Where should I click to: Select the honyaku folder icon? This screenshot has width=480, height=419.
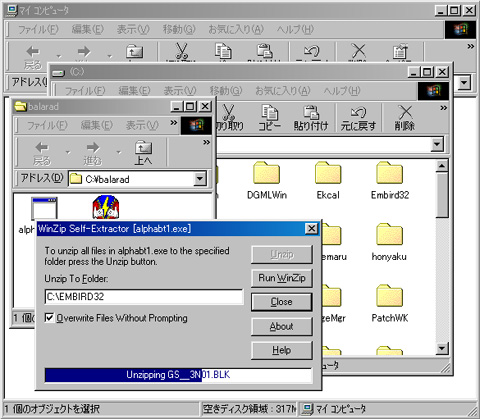(390, 235)
